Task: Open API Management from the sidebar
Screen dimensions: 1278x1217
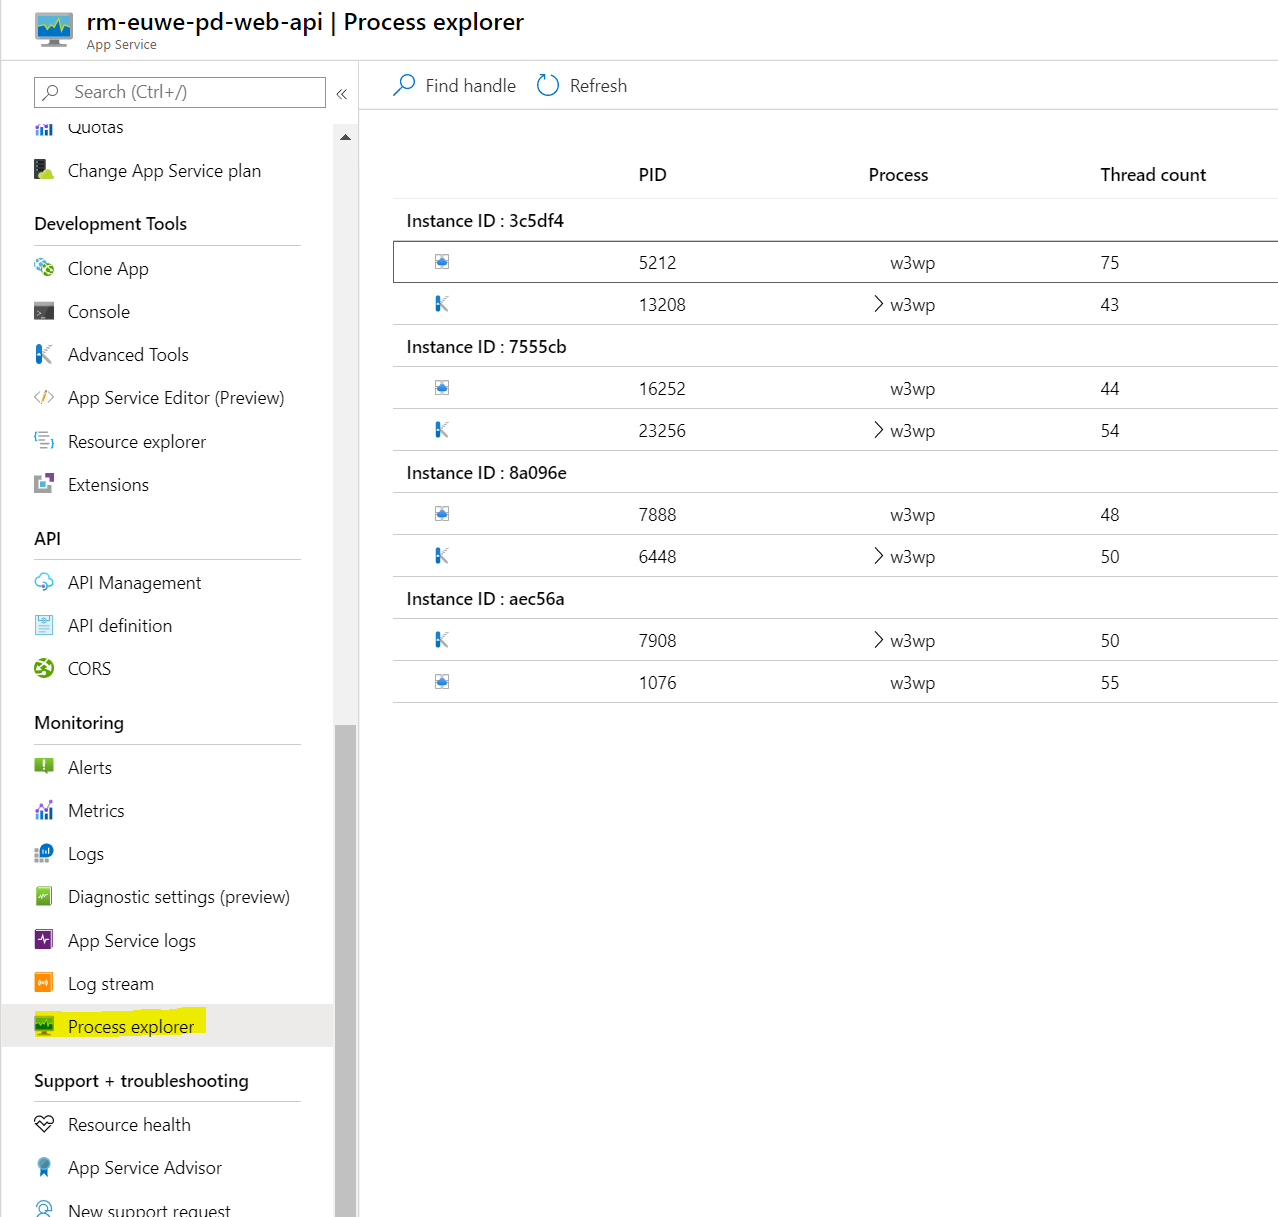Action: pos(133,582)
